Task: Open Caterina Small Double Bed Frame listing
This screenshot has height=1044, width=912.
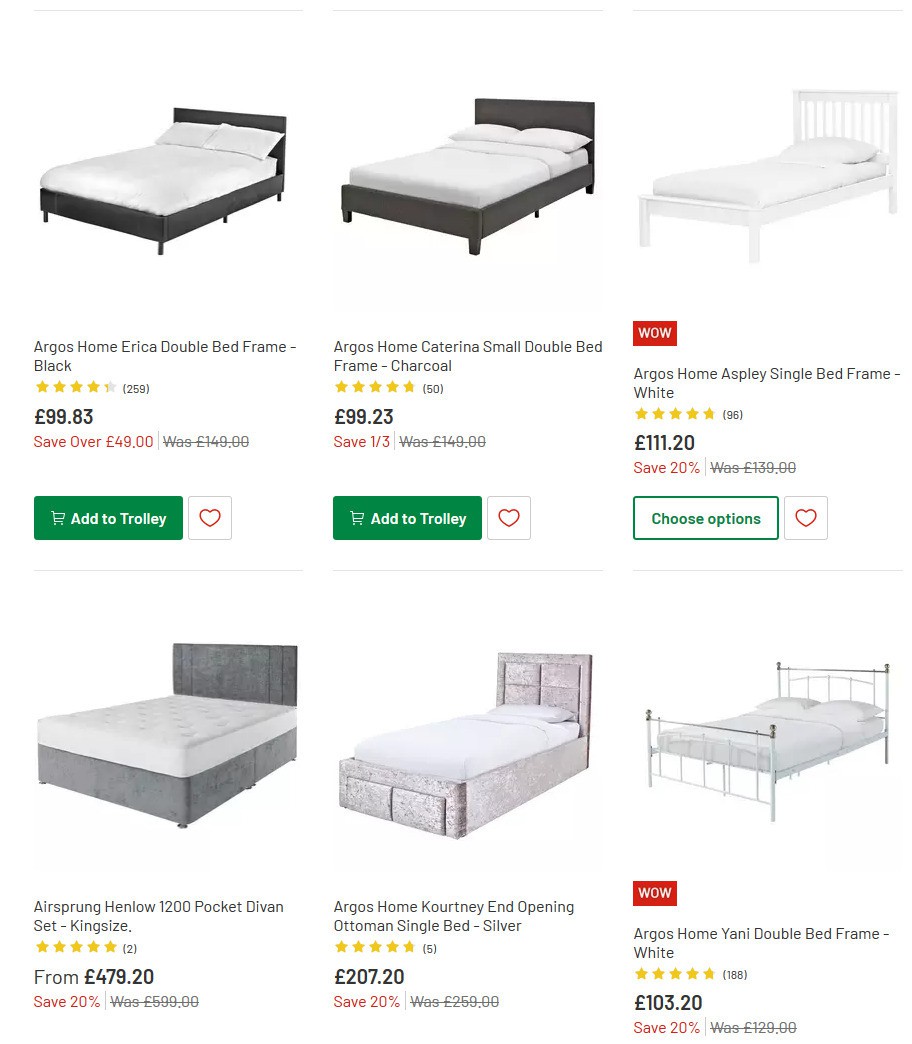Action: (x=468, y=356)
